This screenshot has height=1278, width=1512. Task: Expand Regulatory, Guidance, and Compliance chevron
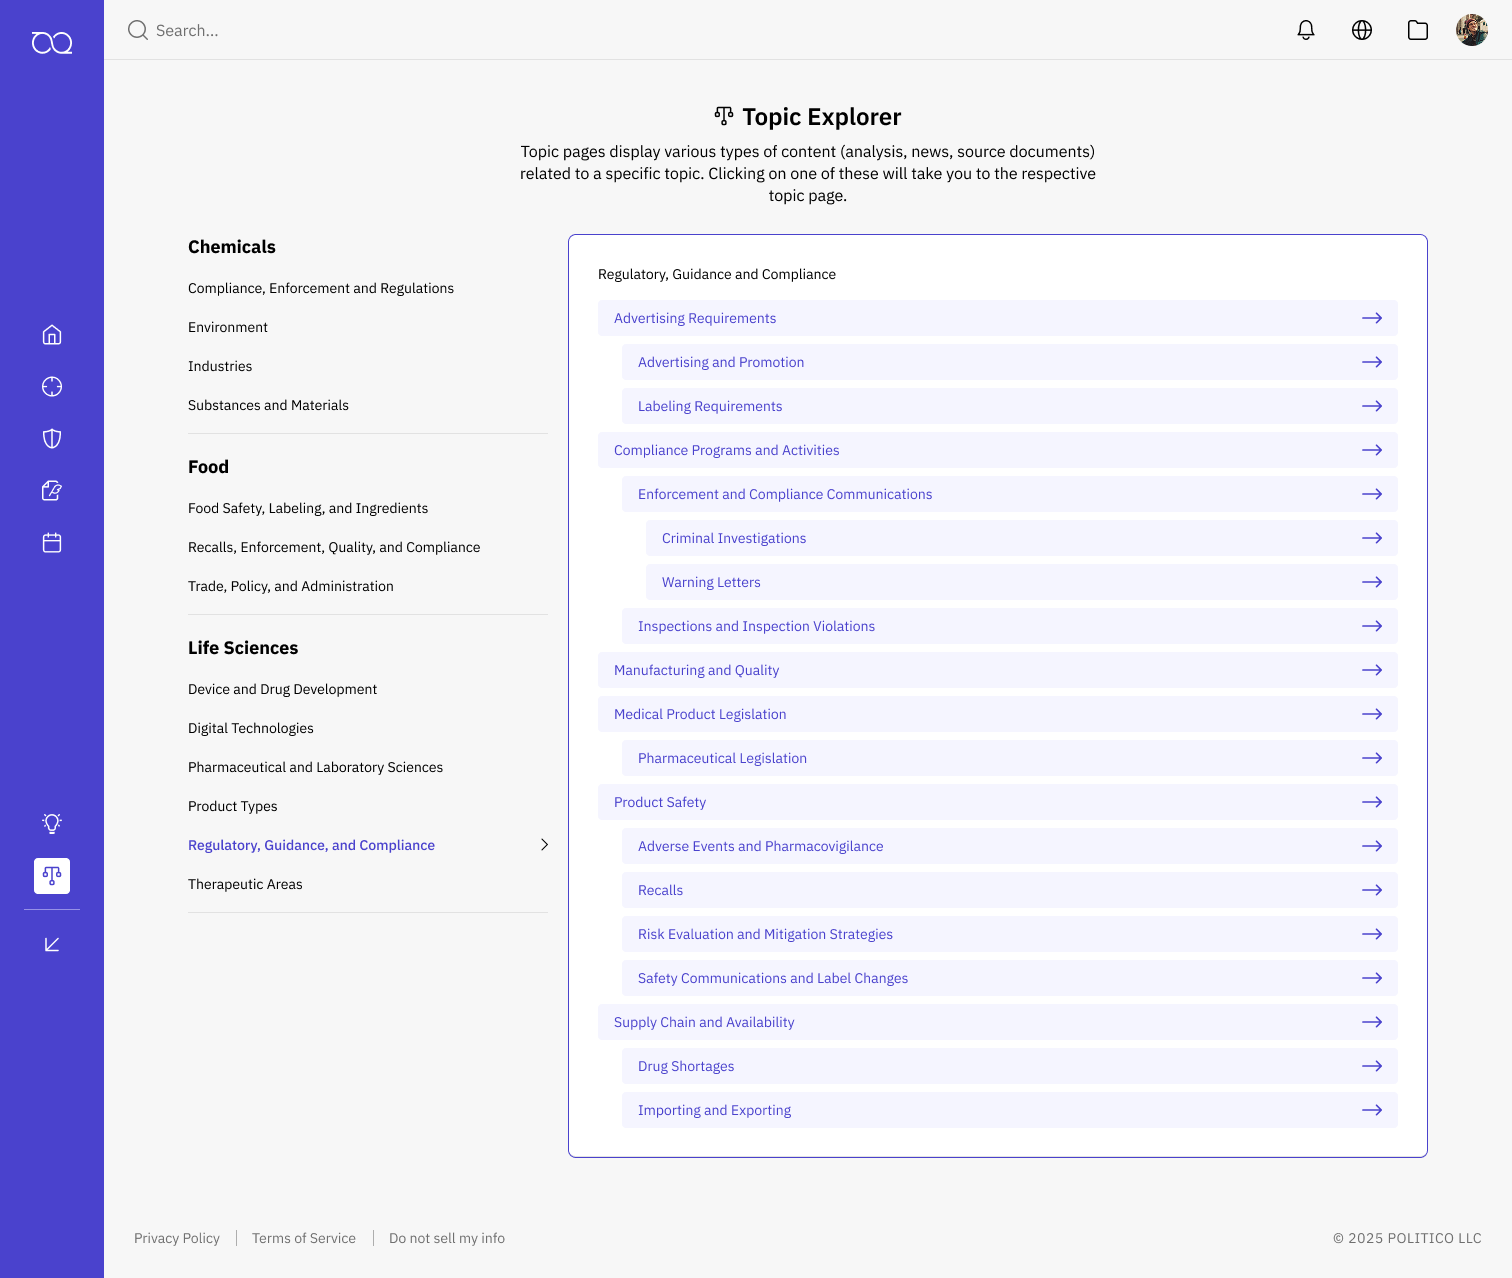click(x=545, y=845)
